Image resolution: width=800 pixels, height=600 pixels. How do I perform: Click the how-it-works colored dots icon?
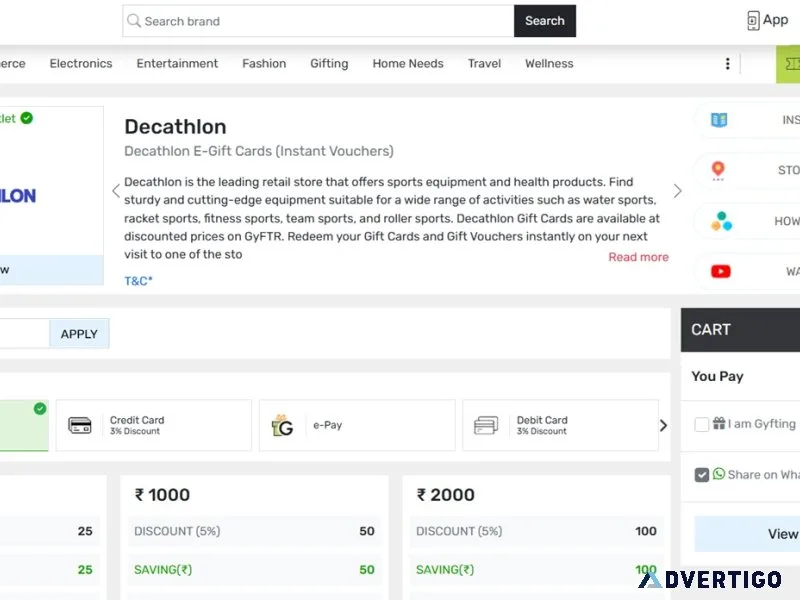click(x=721, y=221)
